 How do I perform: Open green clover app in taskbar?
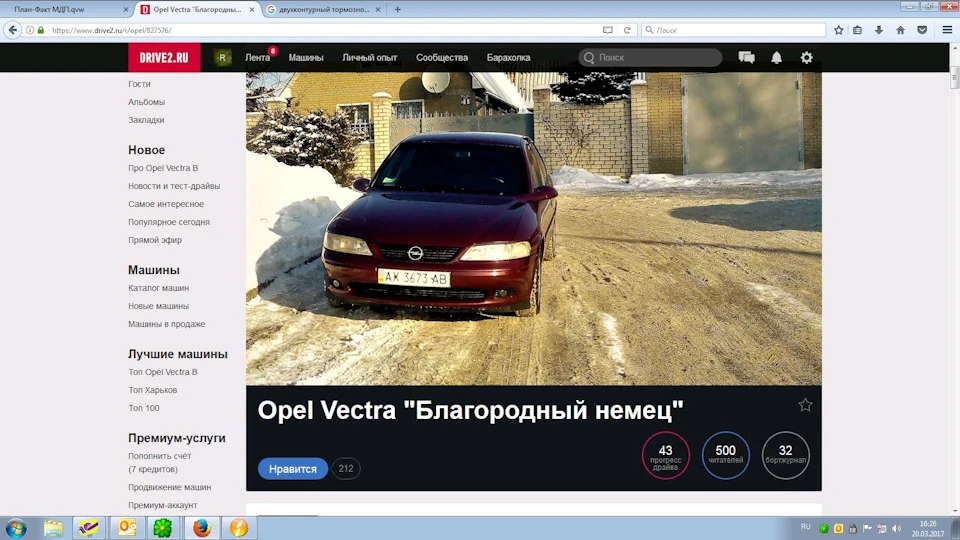(163, 528)
